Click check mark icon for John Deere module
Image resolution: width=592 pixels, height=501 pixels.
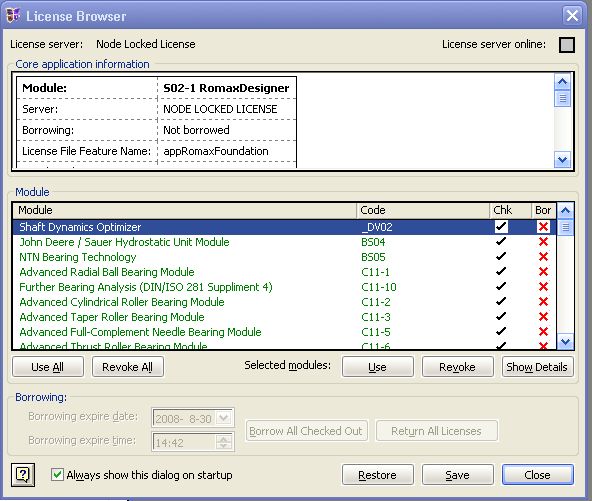point(501,241)
